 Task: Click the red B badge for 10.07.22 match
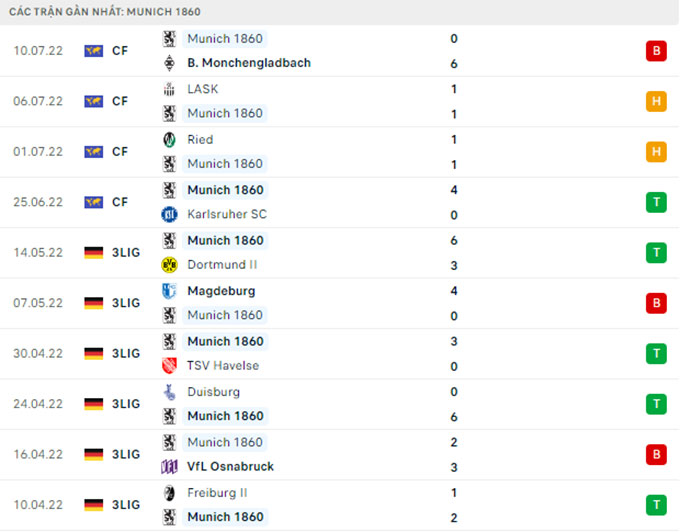click(656, 51)
